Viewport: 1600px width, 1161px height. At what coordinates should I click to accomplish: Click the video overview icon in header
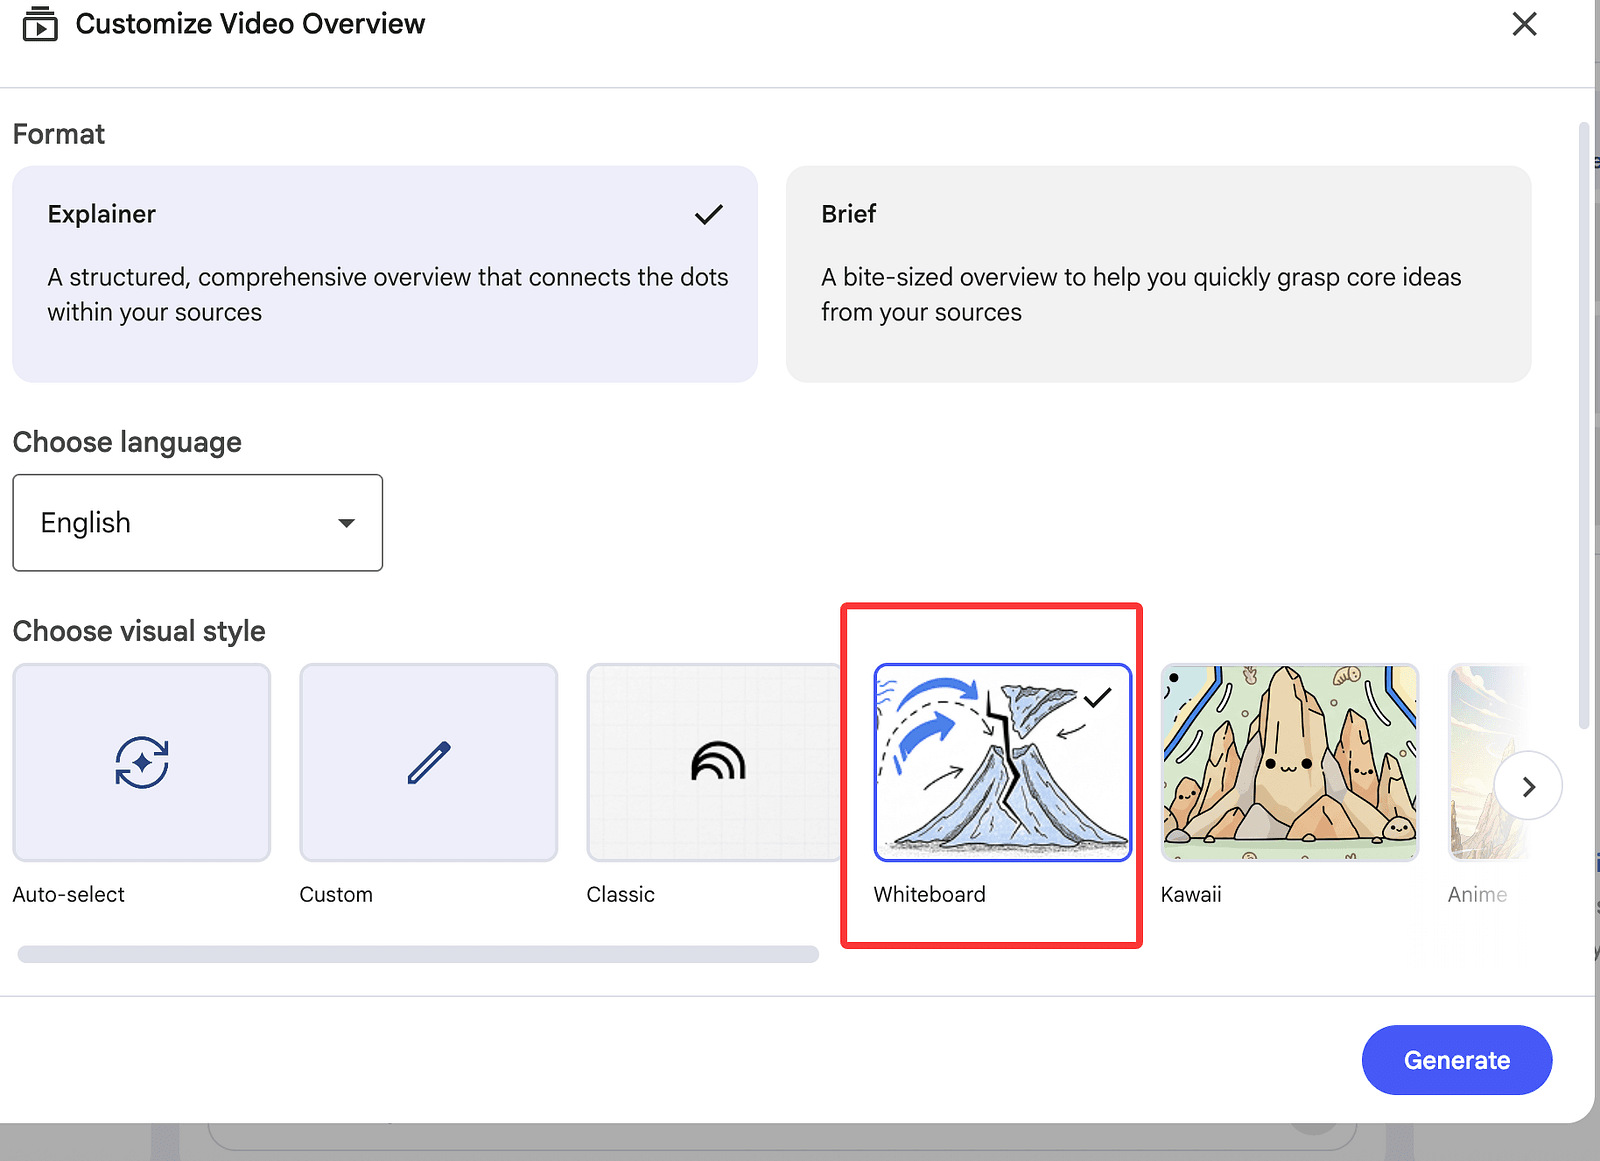[40, 24]
